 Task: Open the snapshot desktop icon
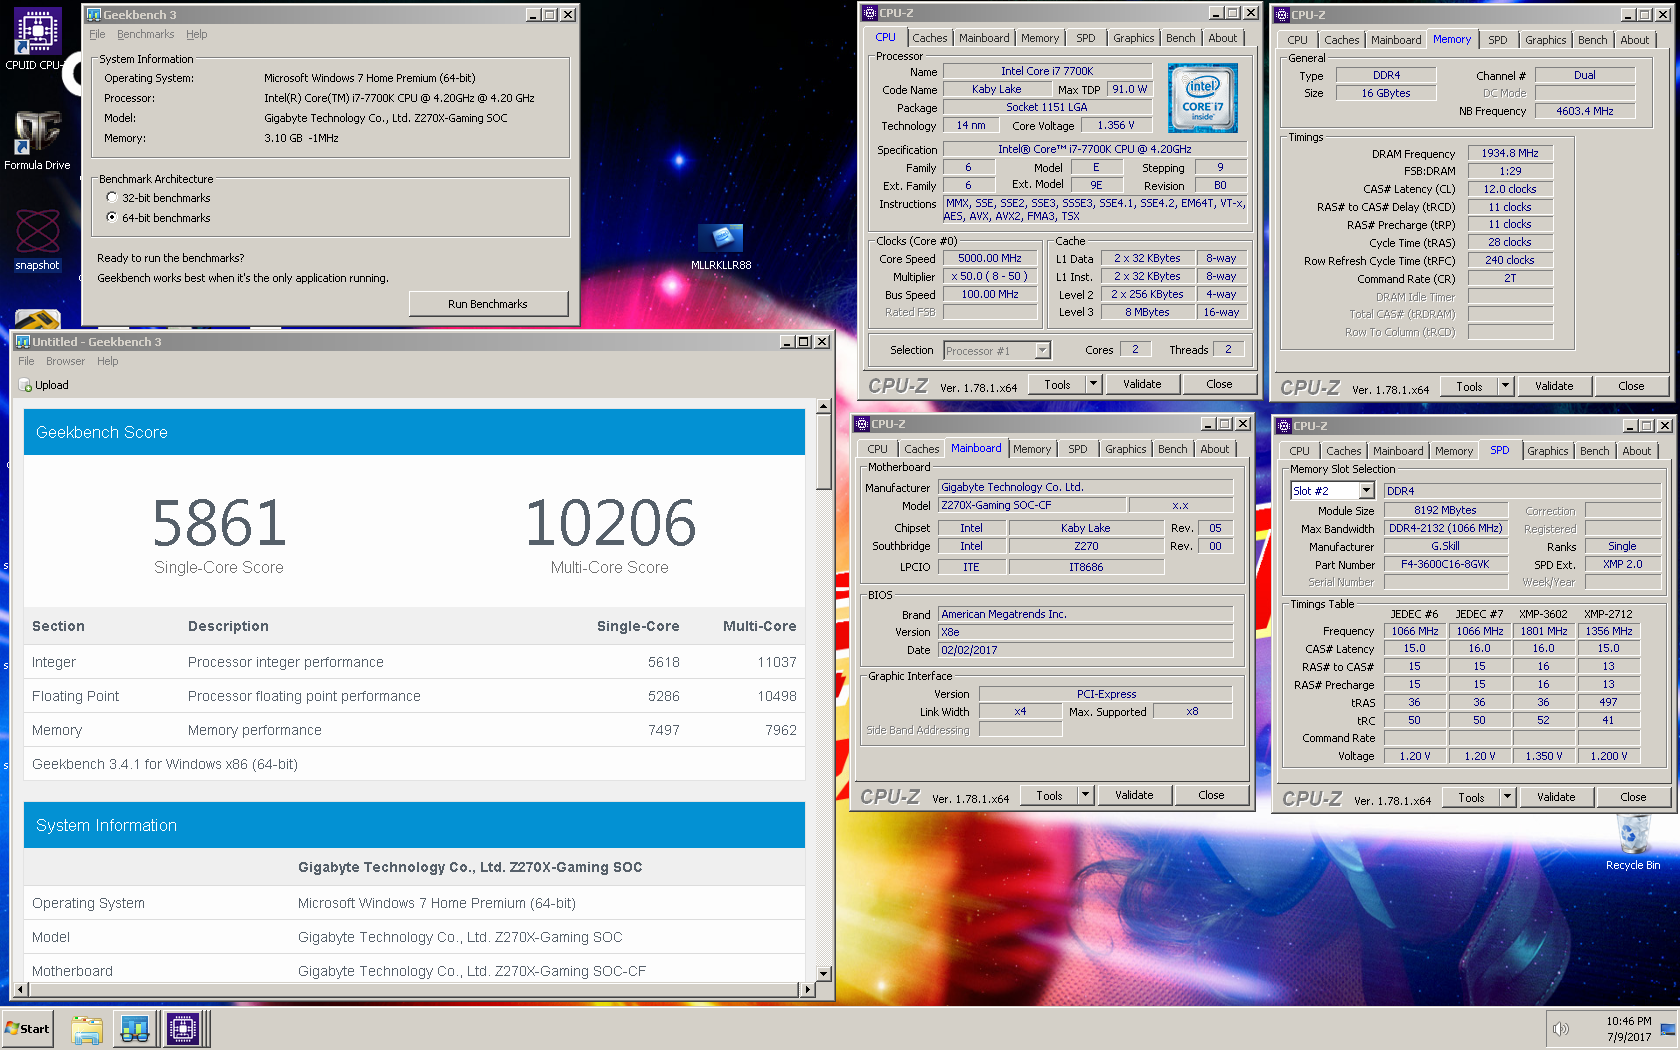coord(37,240)
